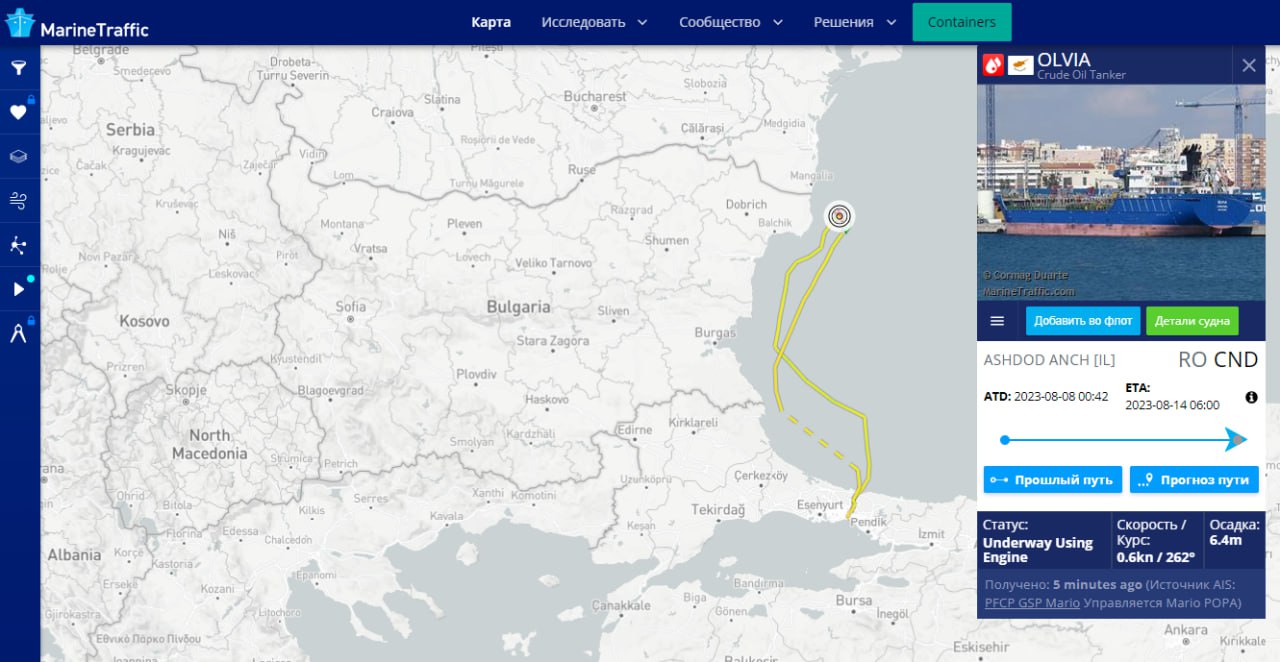Click the Детали судна button
This screenshot has height=662, width=1280.
pos(1192,321)
